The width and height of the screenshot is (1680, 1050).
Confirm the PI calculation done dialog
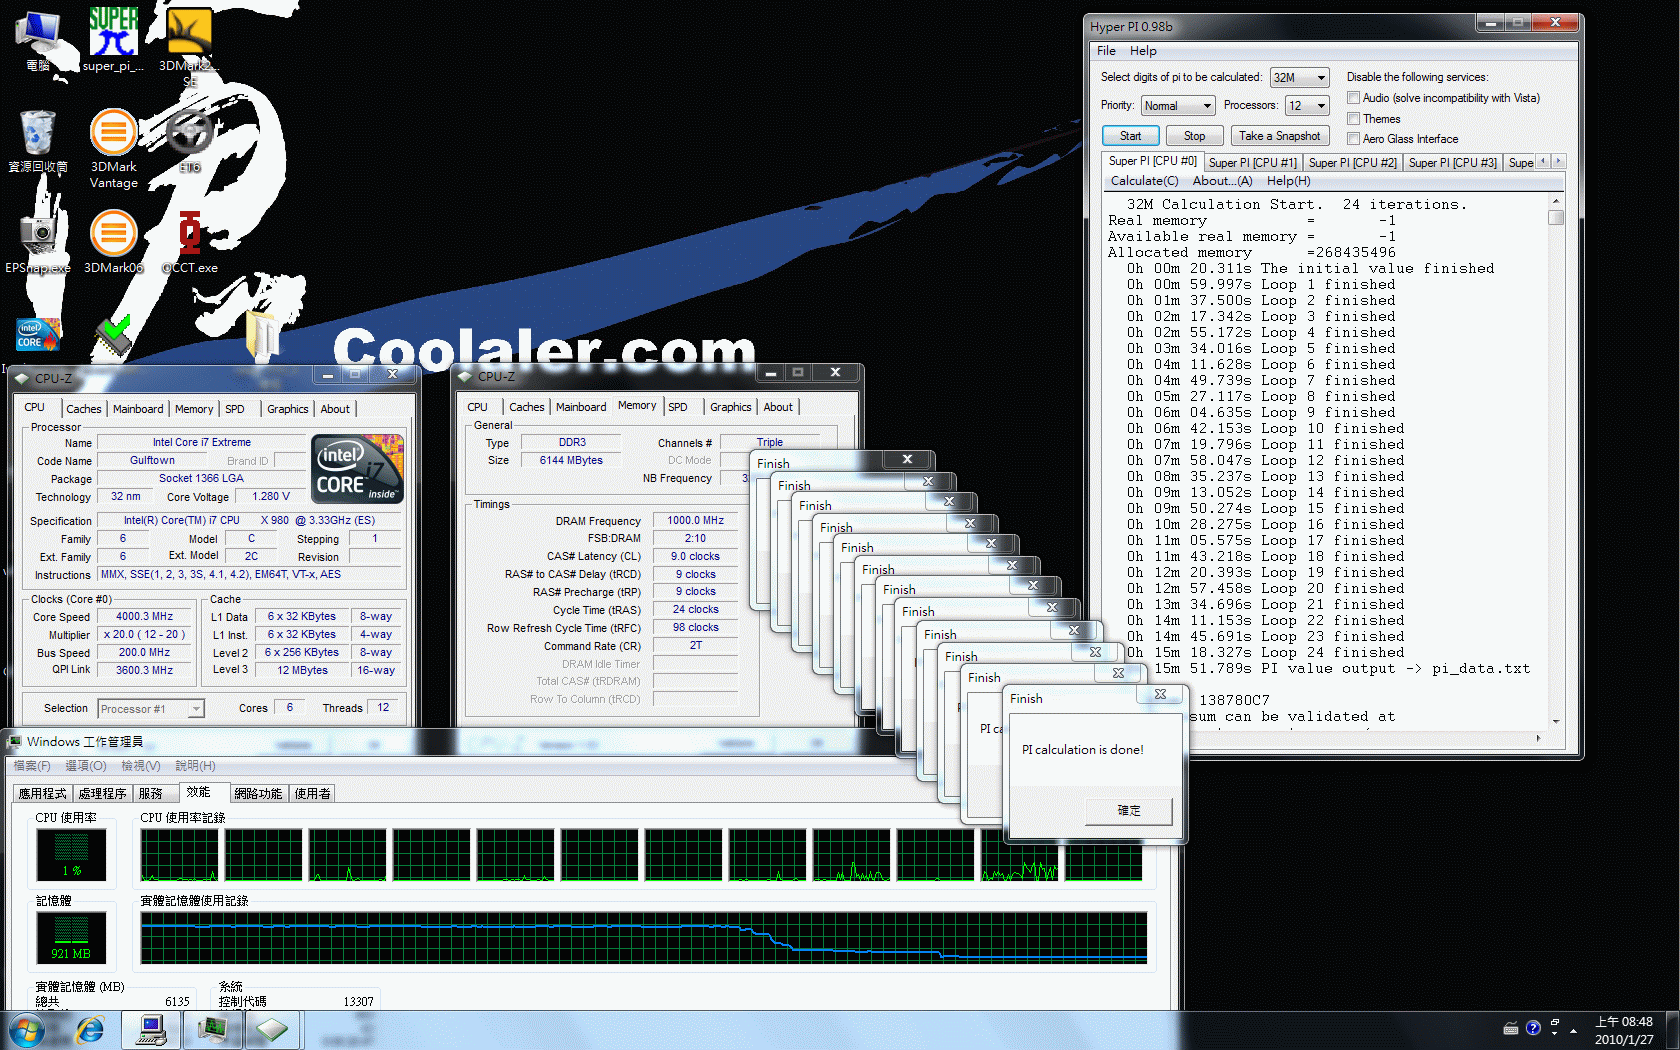click(x=1128, y=811)
